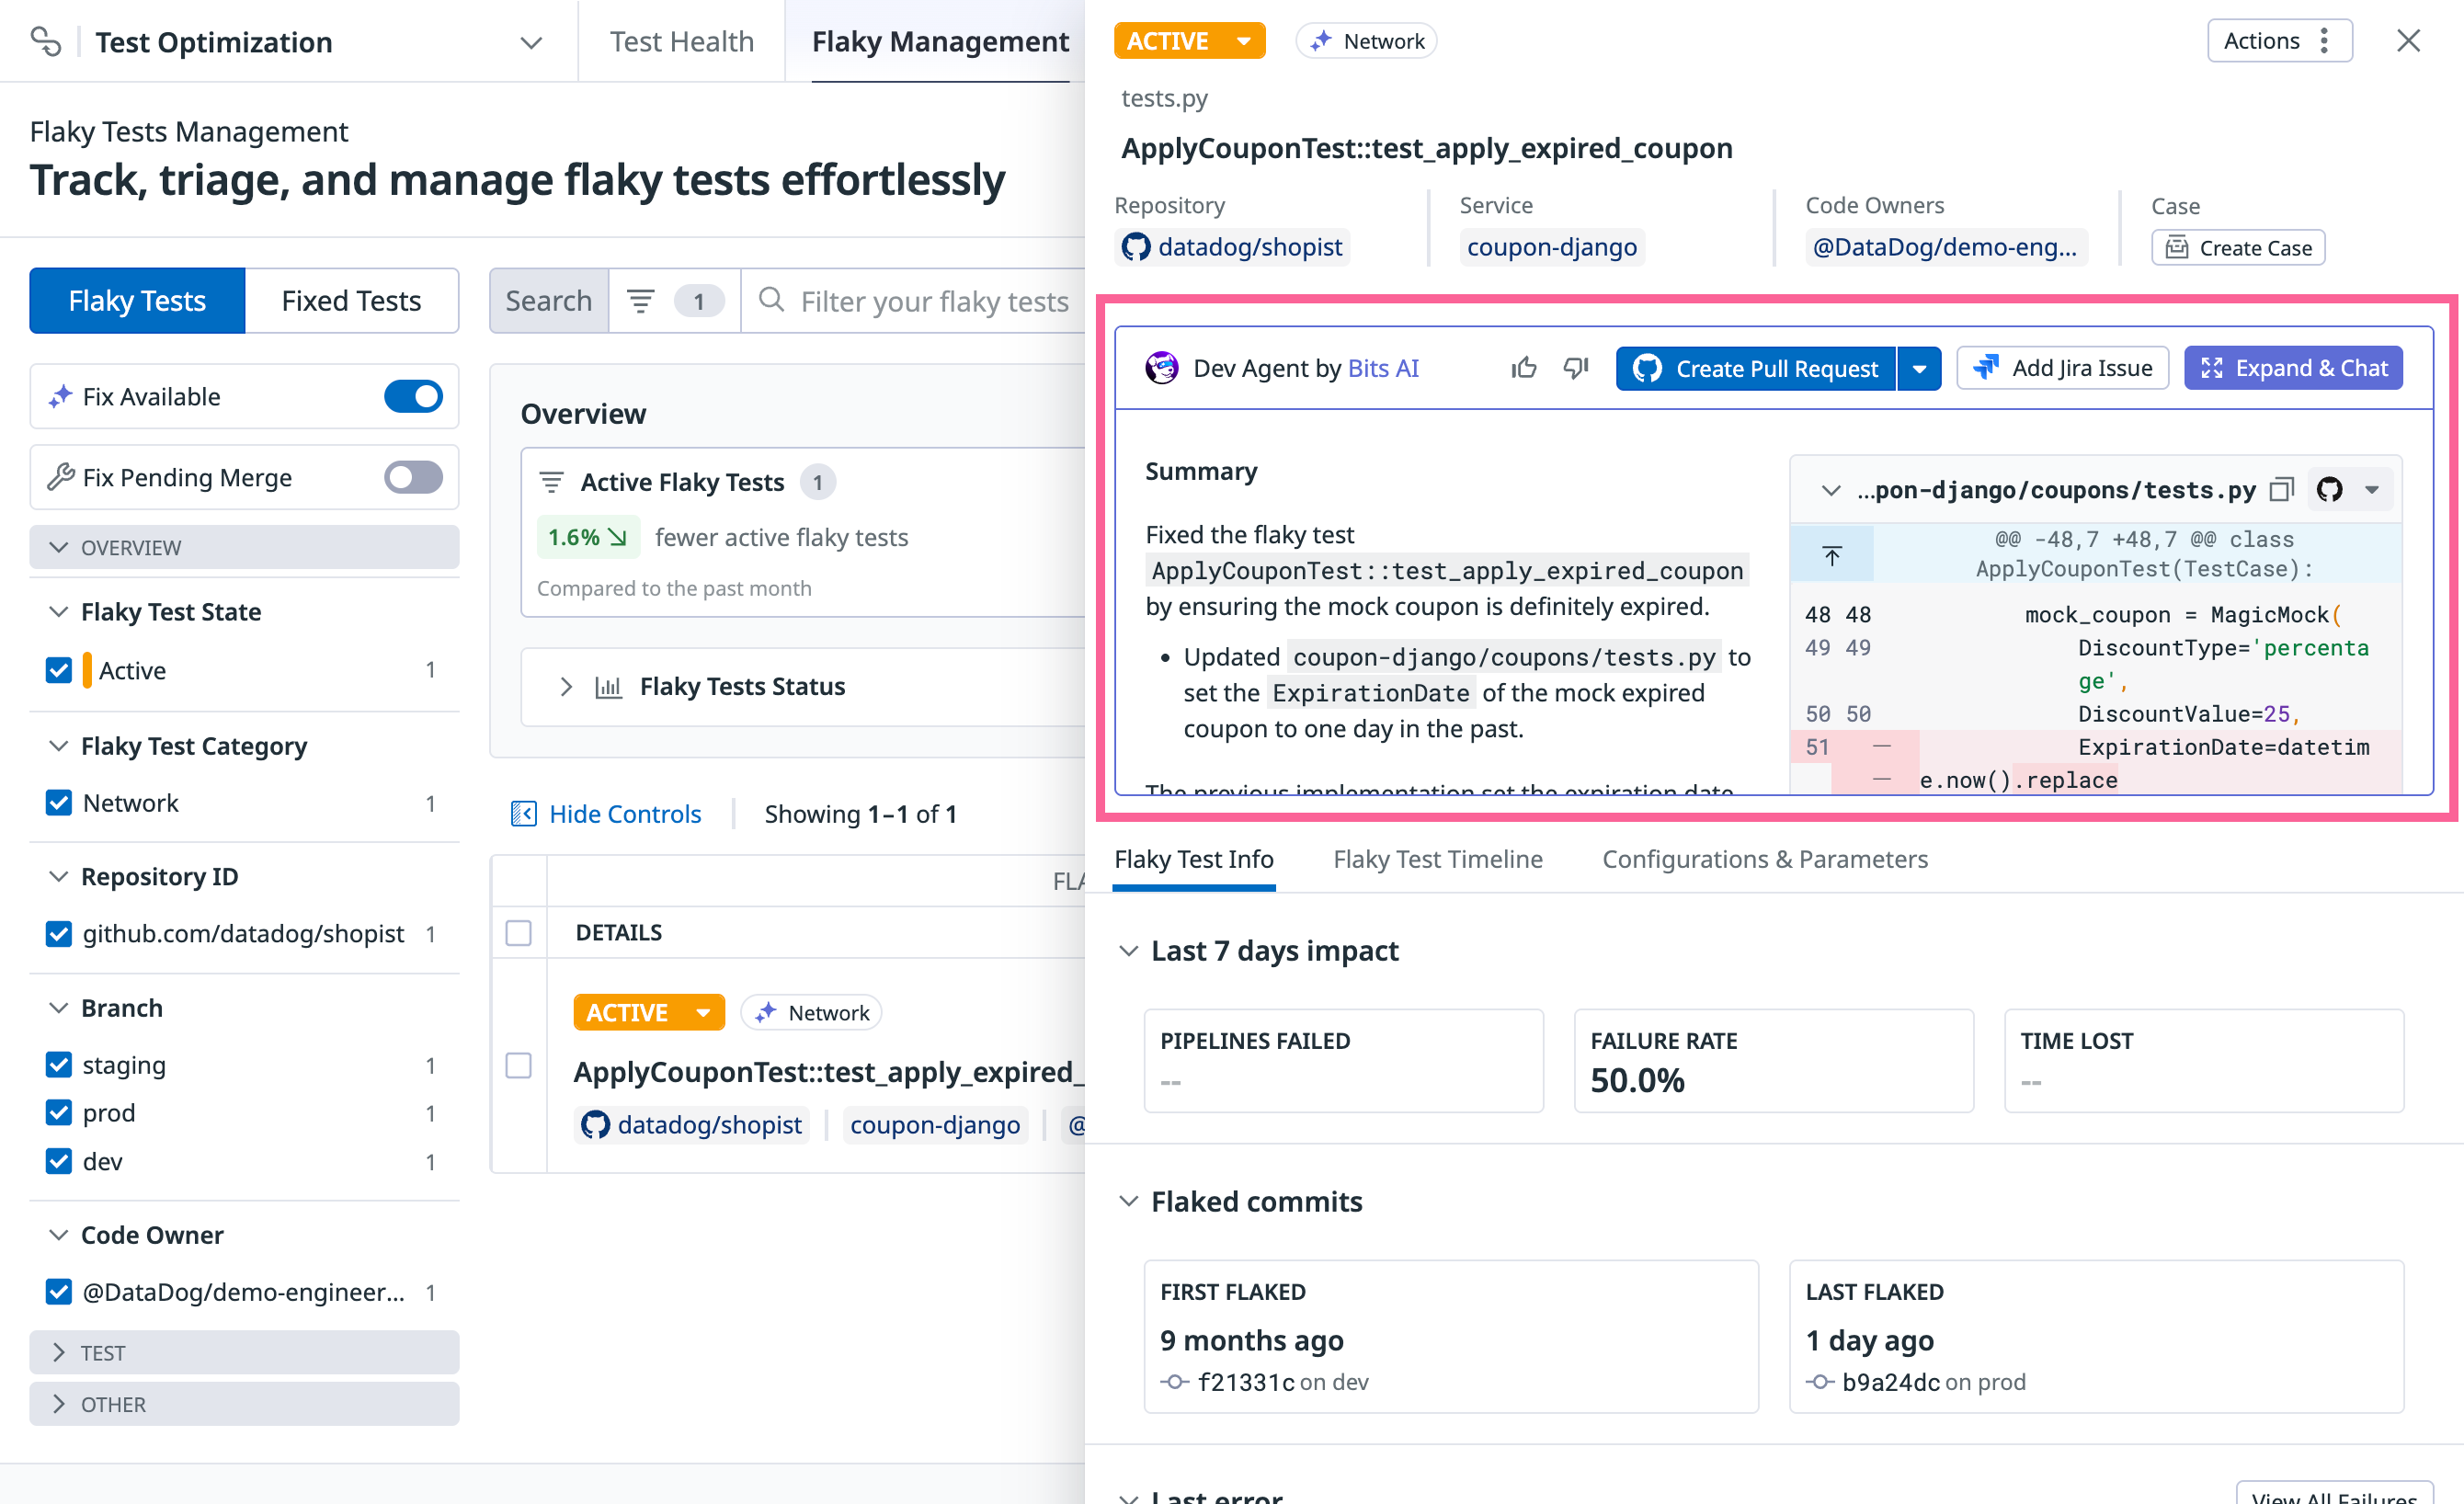Open Create Pull Request dropdown arrow

[1919, 369]
